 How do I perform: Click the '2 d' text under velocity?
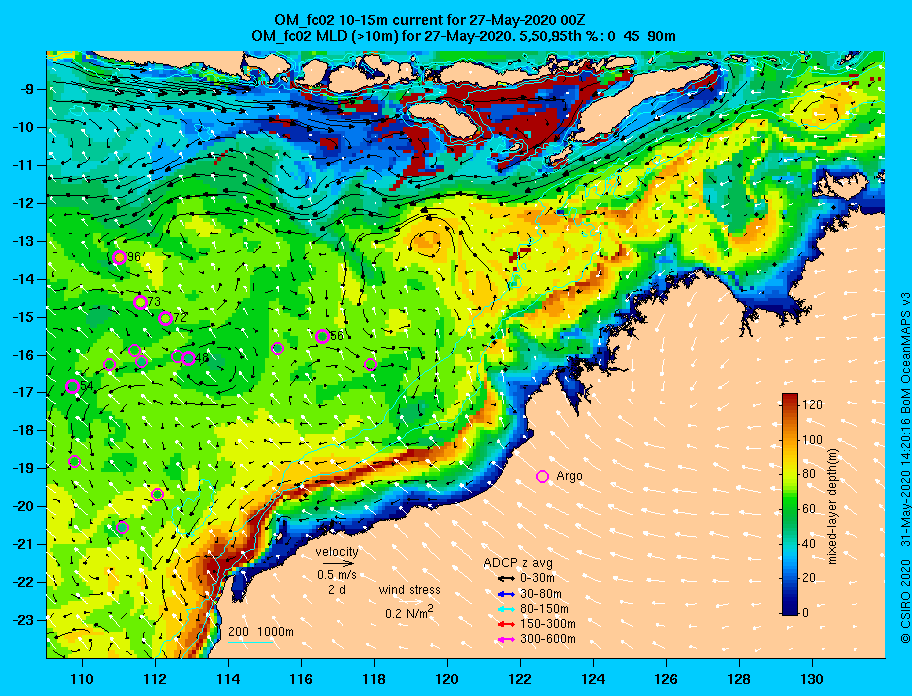(337, 588)
